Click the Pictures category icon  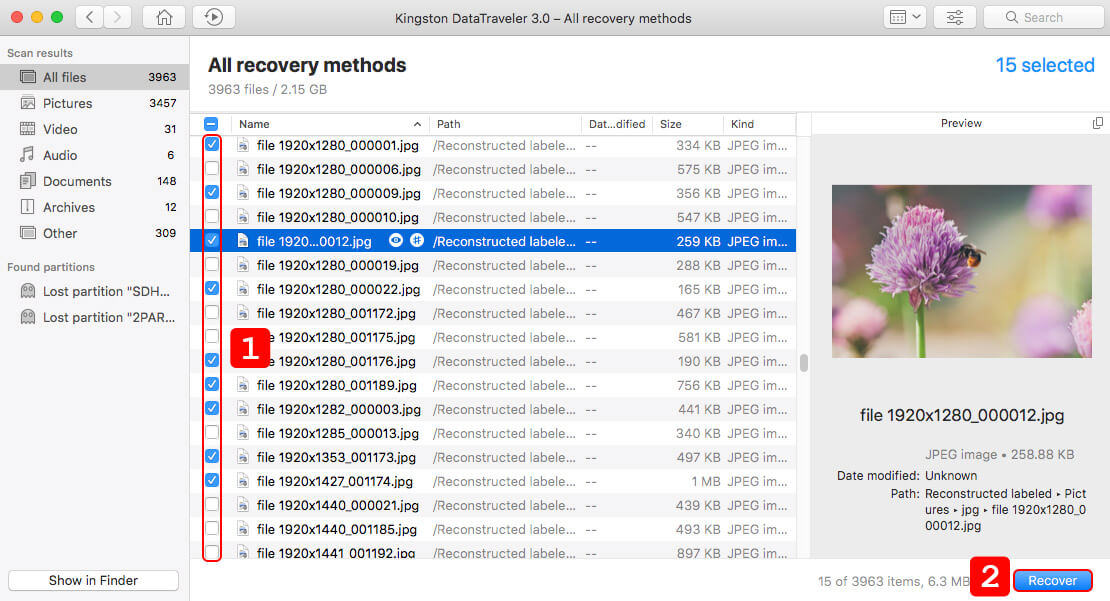(28, 103)
